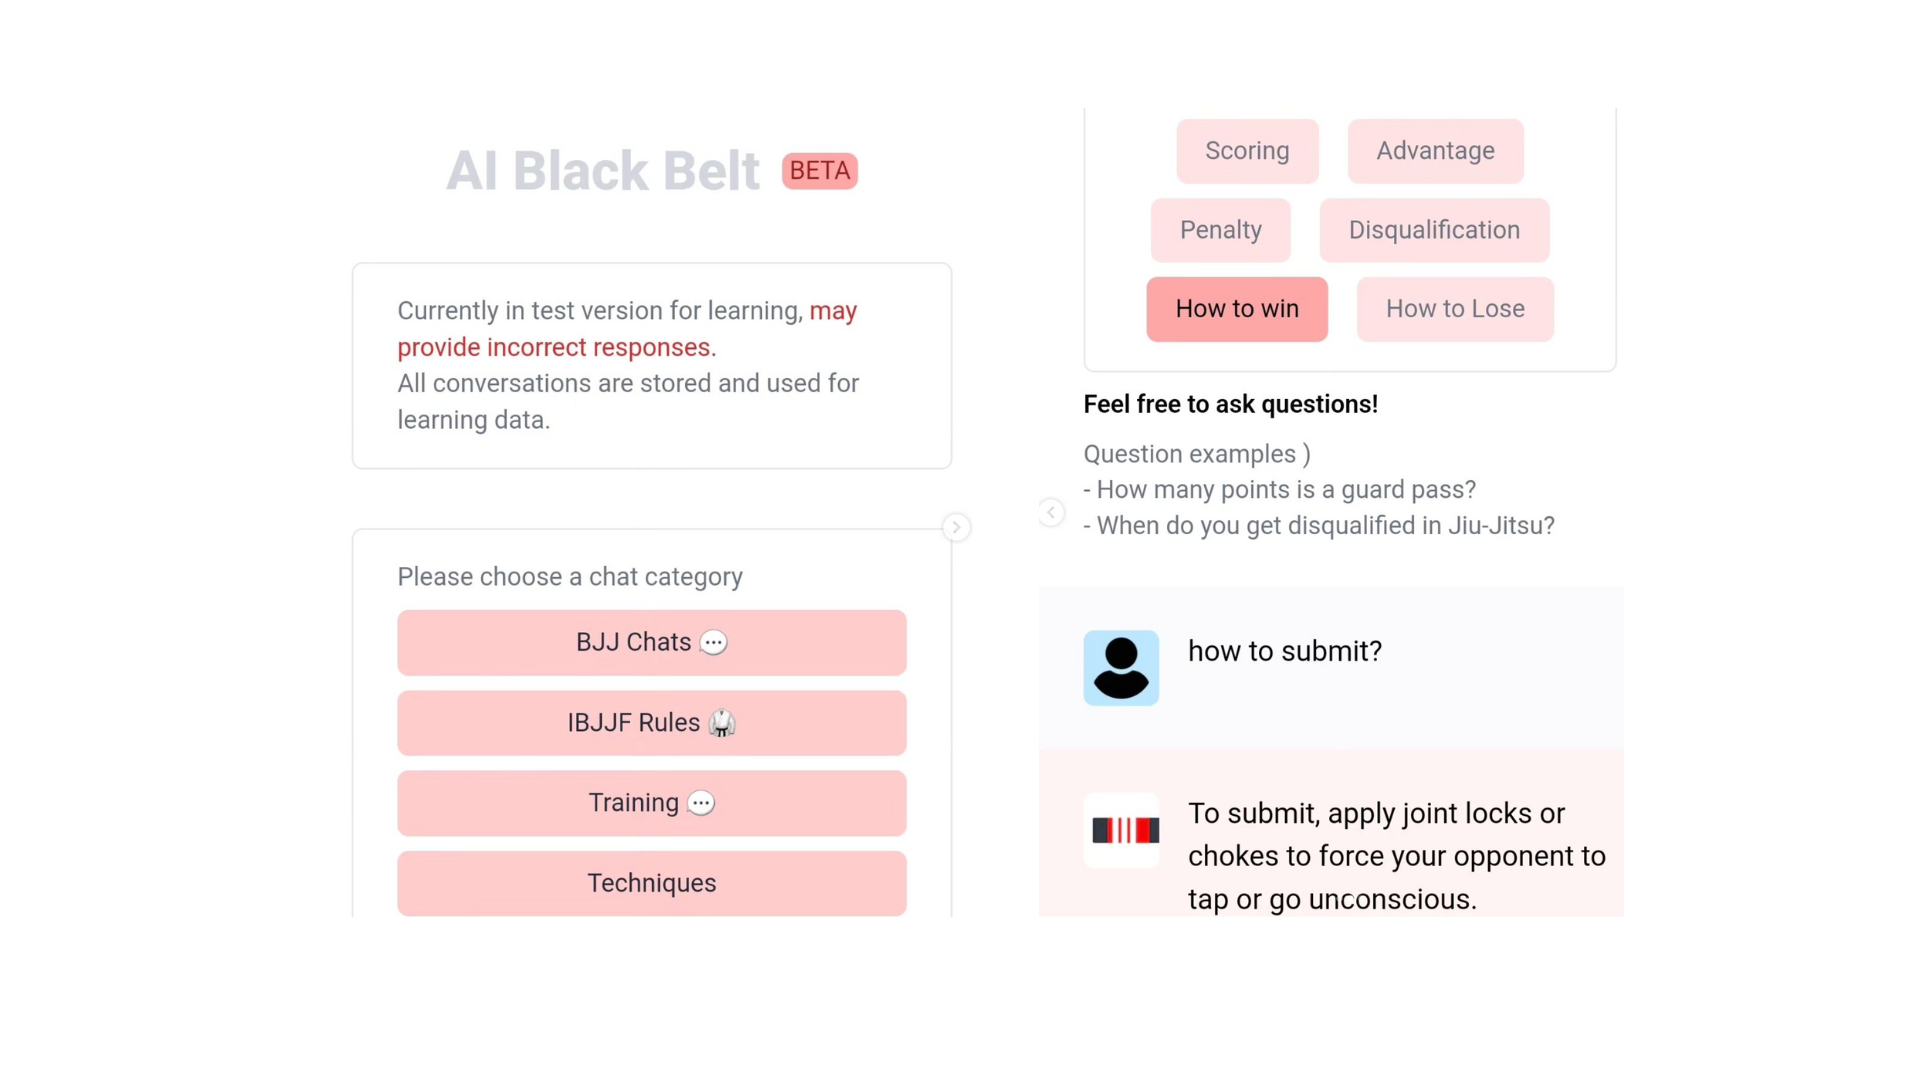
Task: Click the belt icon beside the bot reply
Action: [x=1121, y=830]
